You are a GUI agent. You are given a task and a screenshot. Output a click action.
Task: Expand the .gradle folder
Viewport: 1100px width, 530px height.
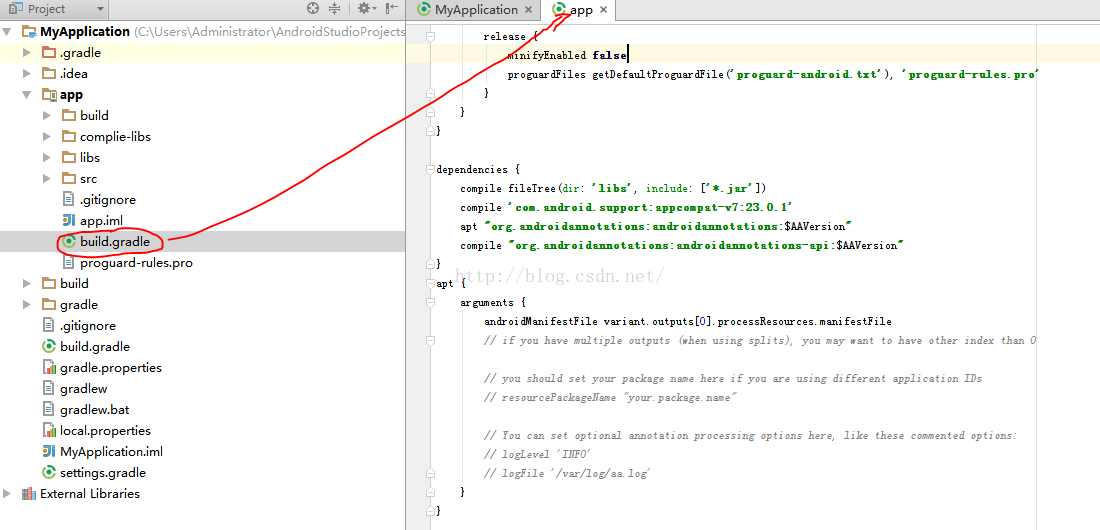tap(27, 53)
